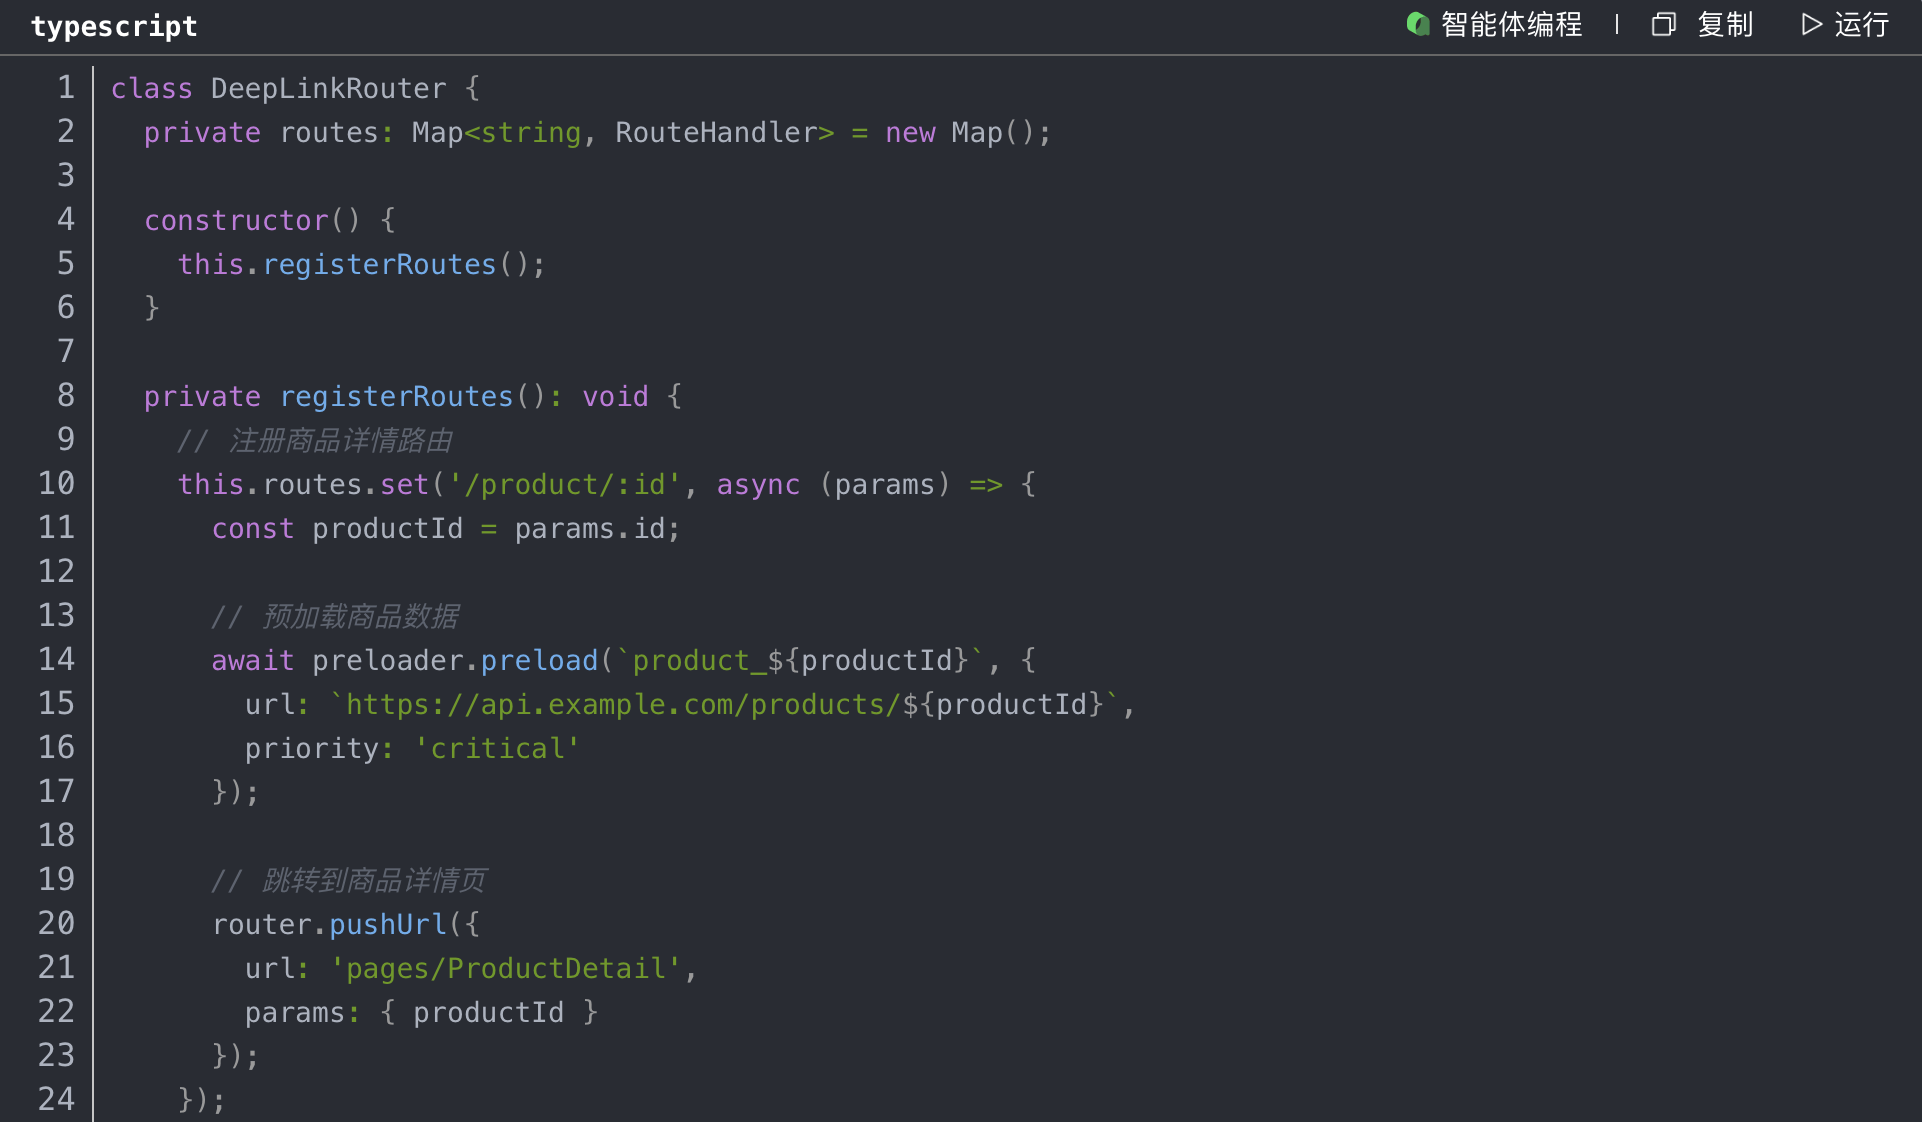
Task: Click the constructor keyword
Action: pos(236,220)
